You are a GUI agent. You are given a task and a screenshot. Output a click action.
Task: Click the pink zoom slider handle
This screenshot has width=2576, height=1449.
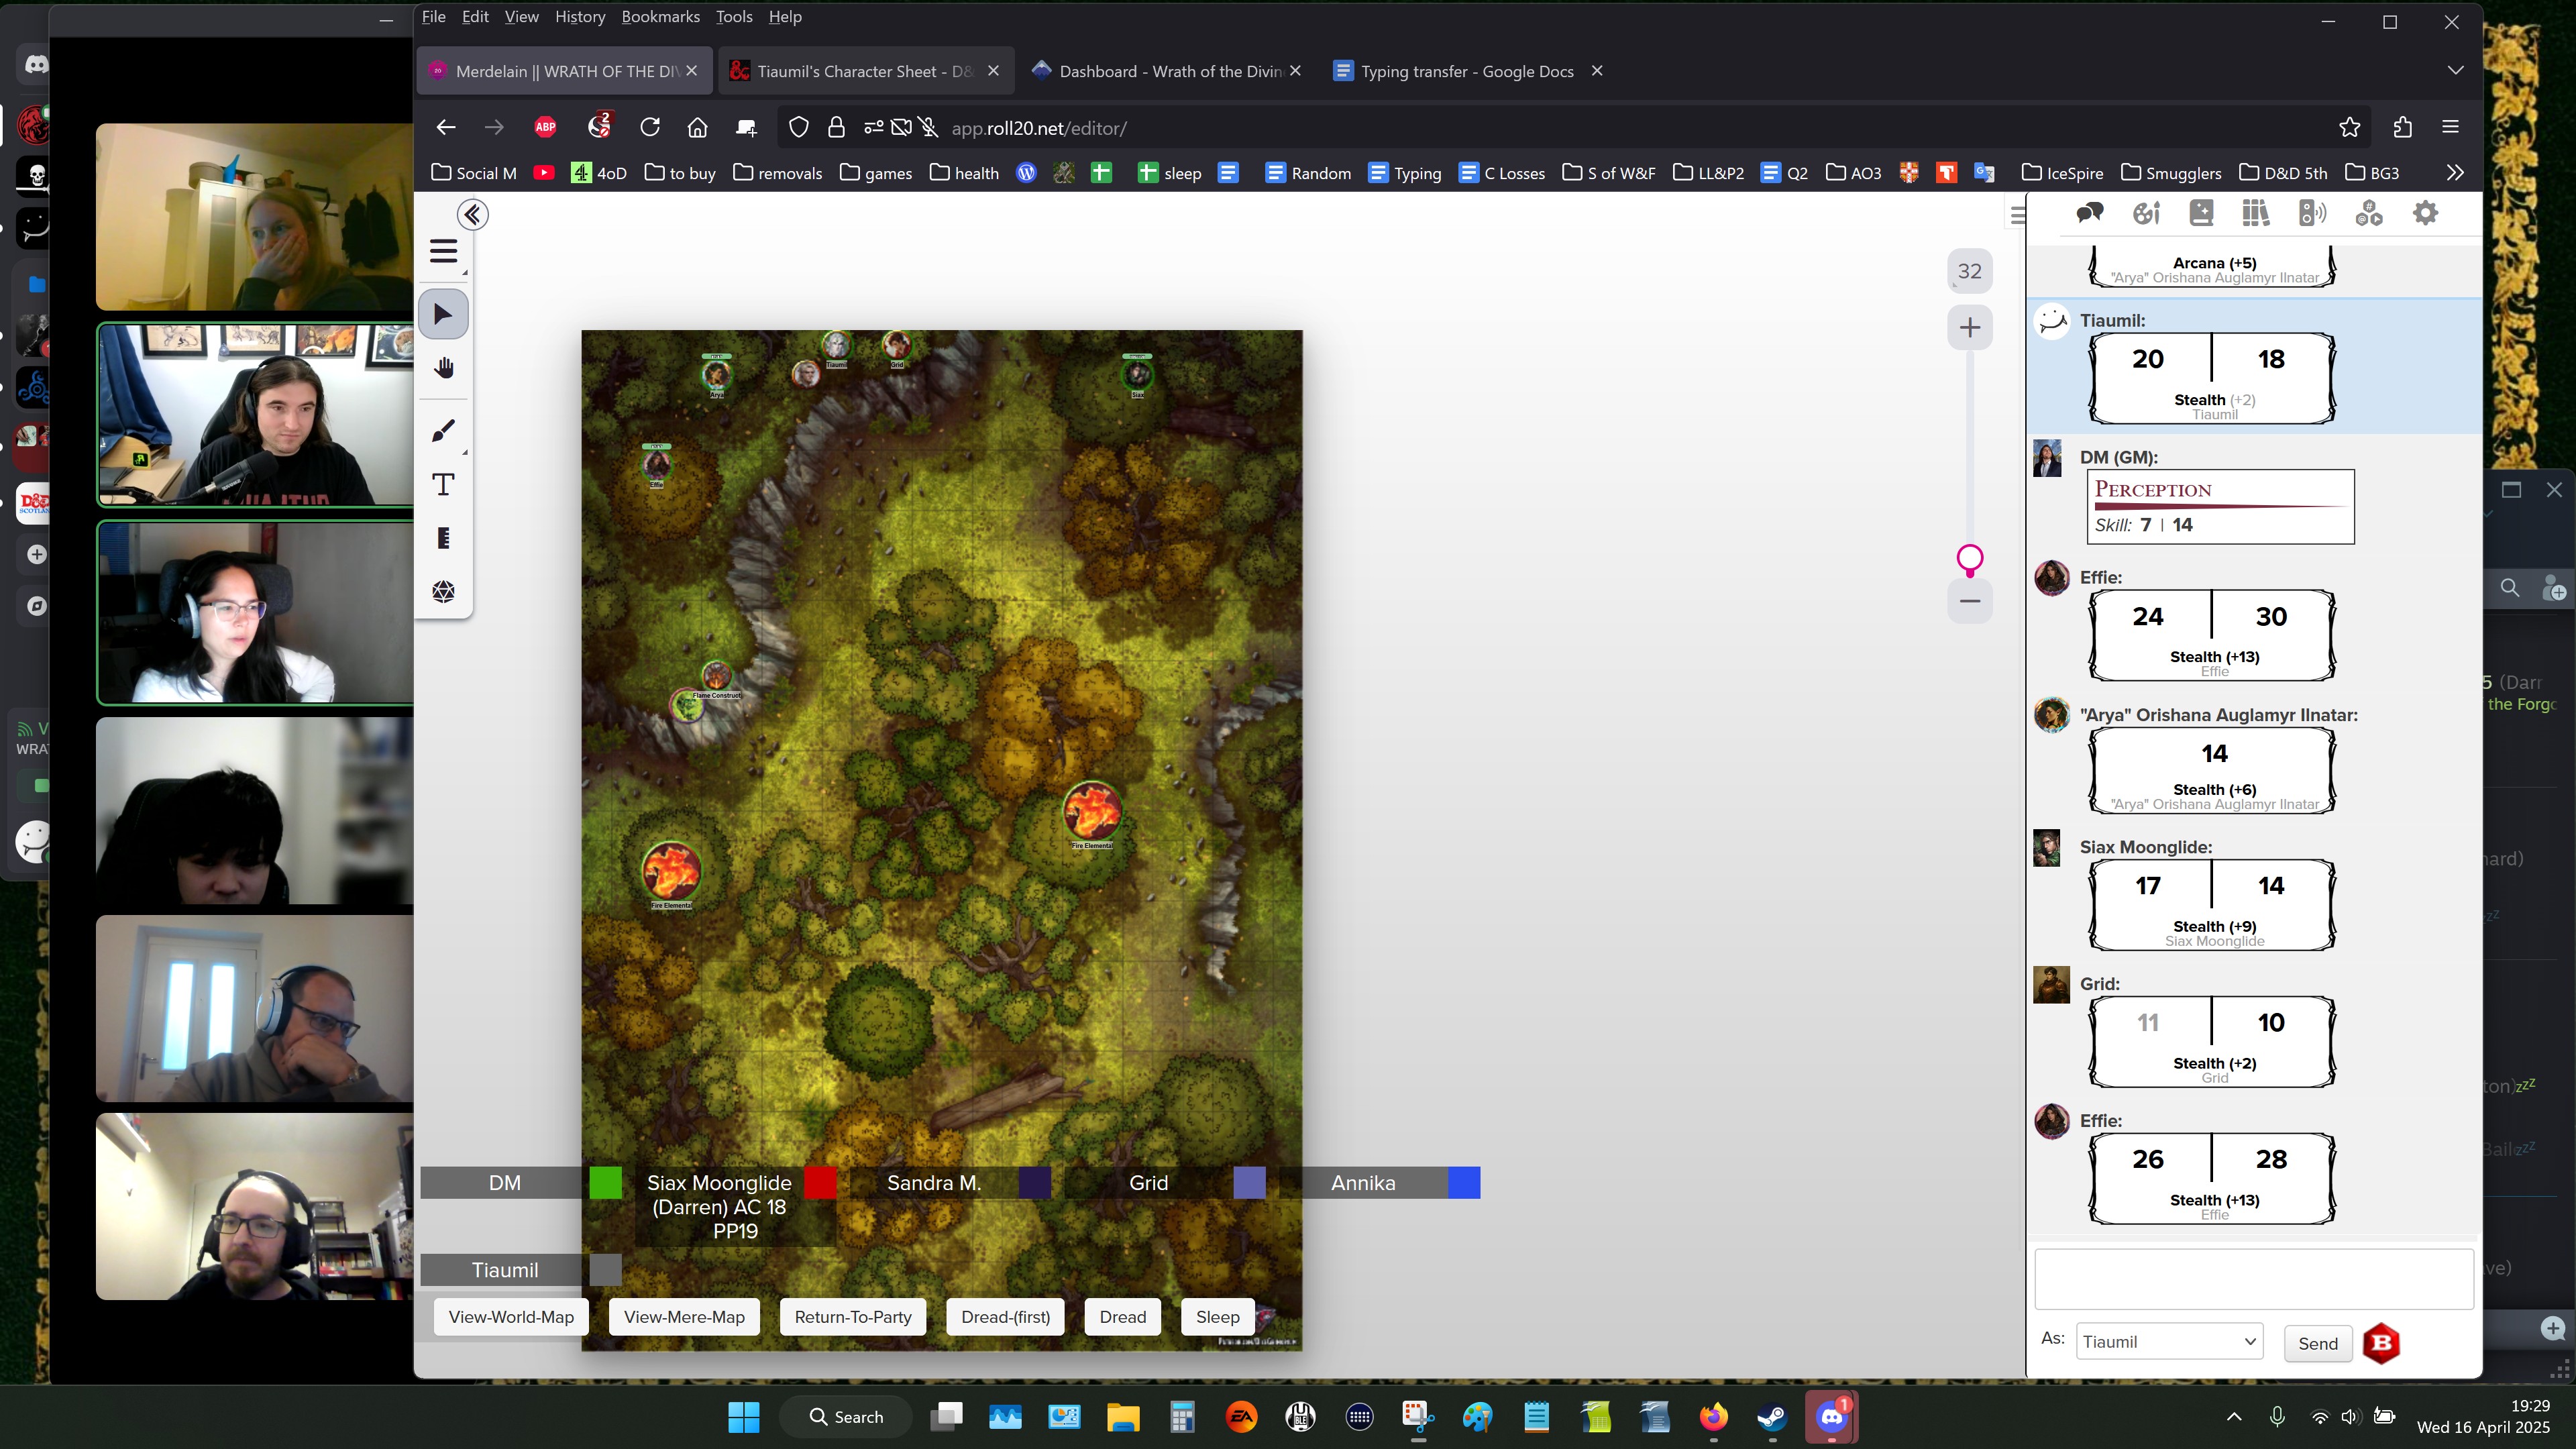(x=1969, y=558)
